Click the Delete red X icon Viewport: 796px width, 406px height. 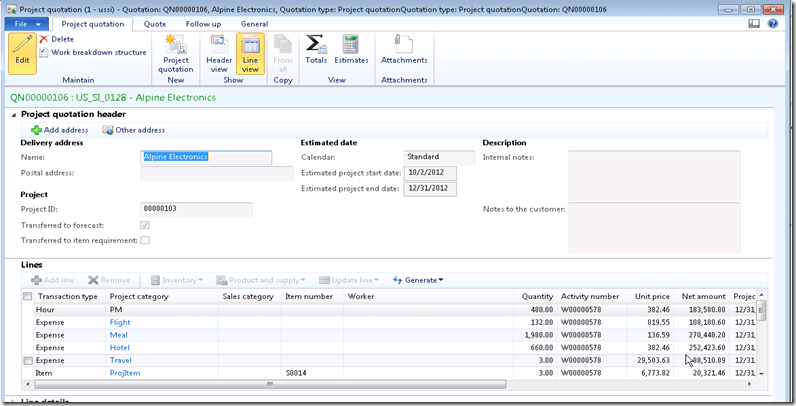point(44,39)
